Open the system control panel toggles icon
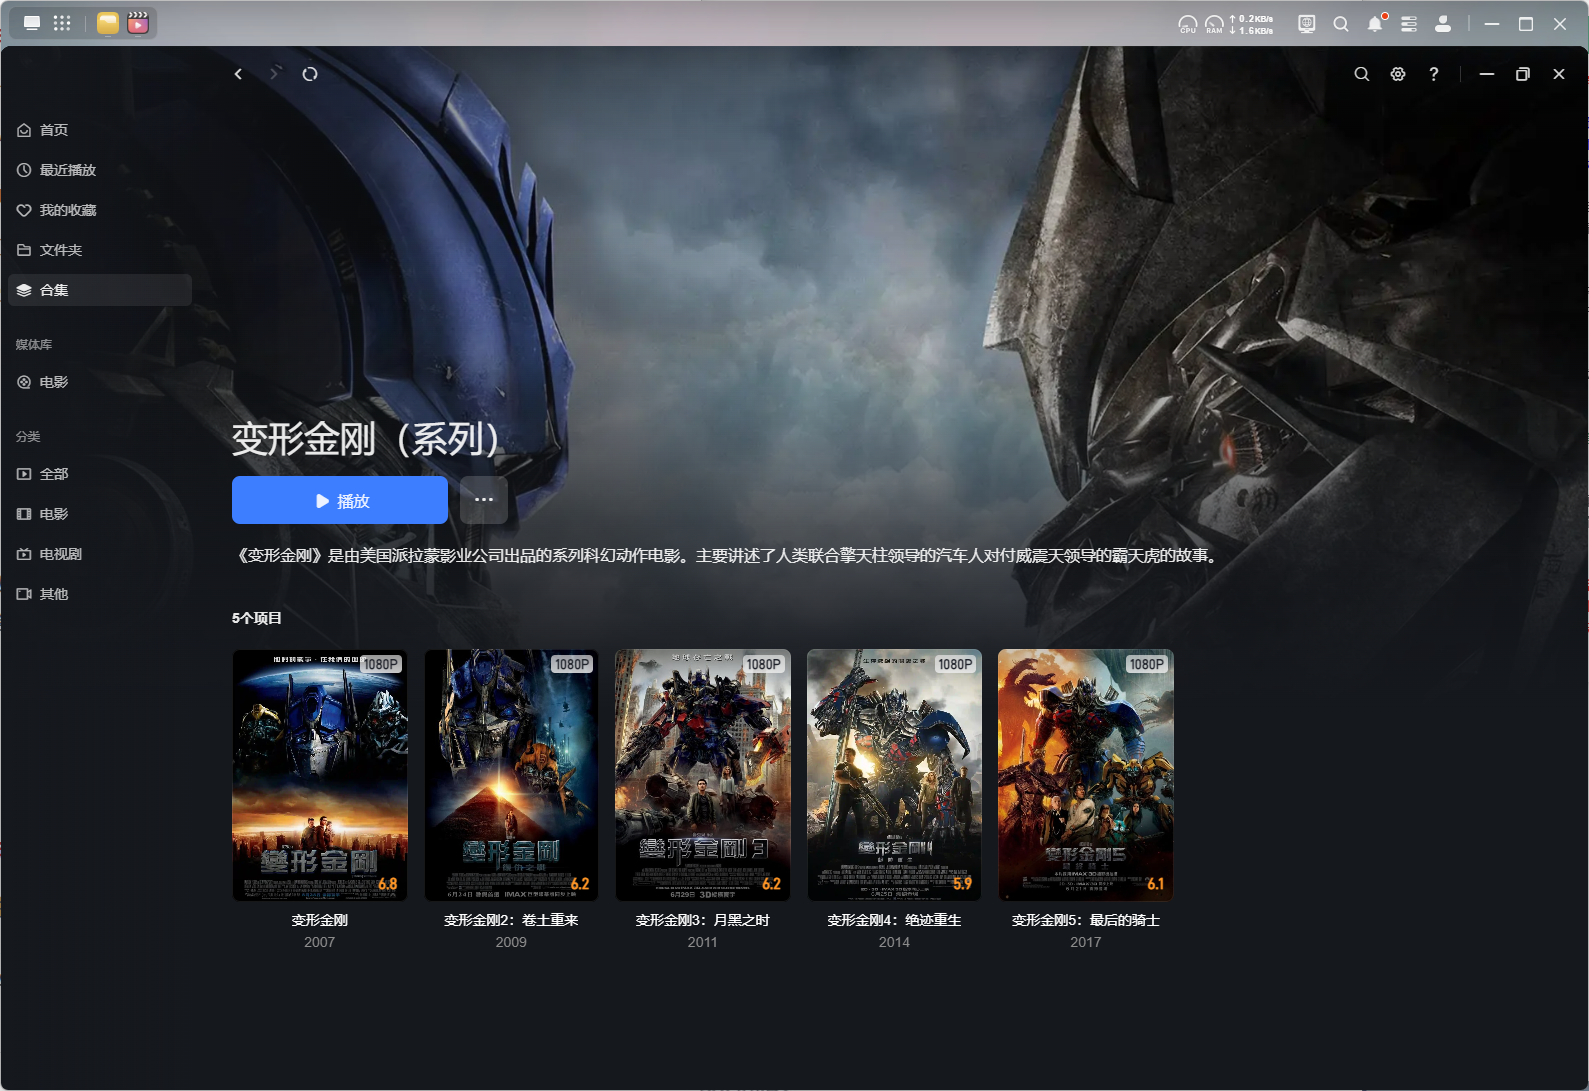 pyautogui.click(x=1409, y=24)
